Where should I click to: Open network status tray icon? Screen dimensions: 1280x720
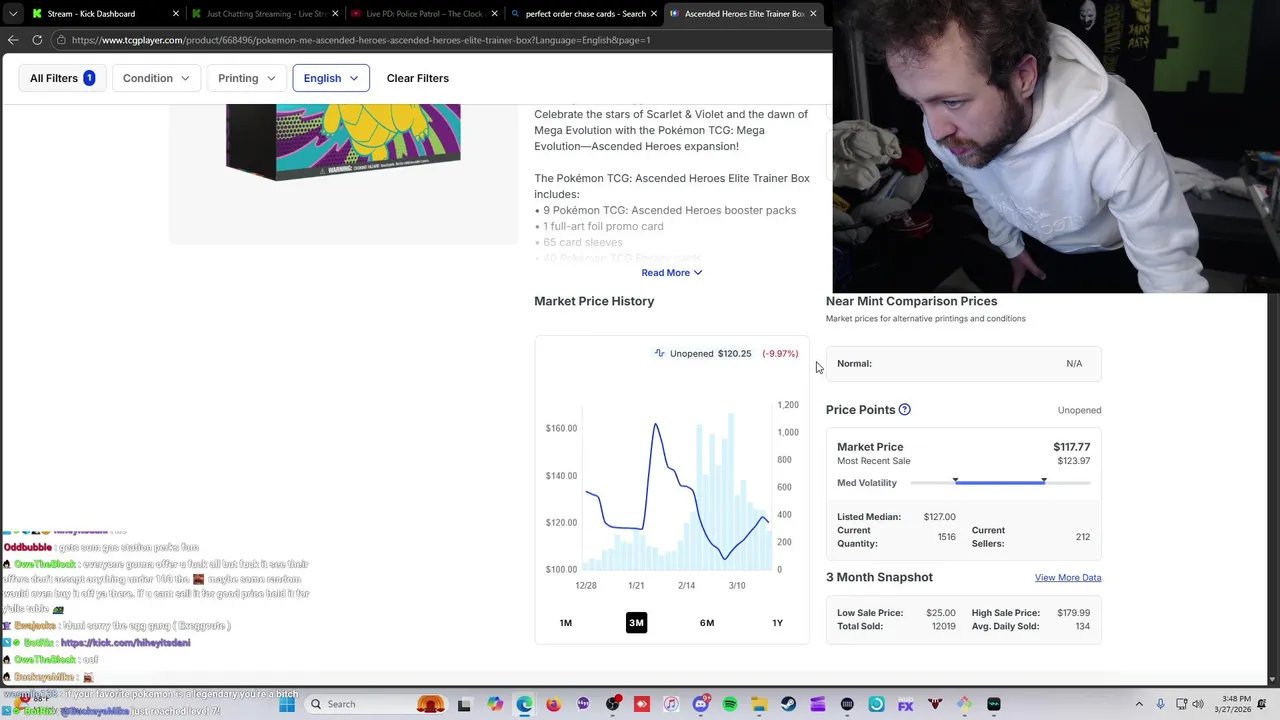pos(1182,704)
